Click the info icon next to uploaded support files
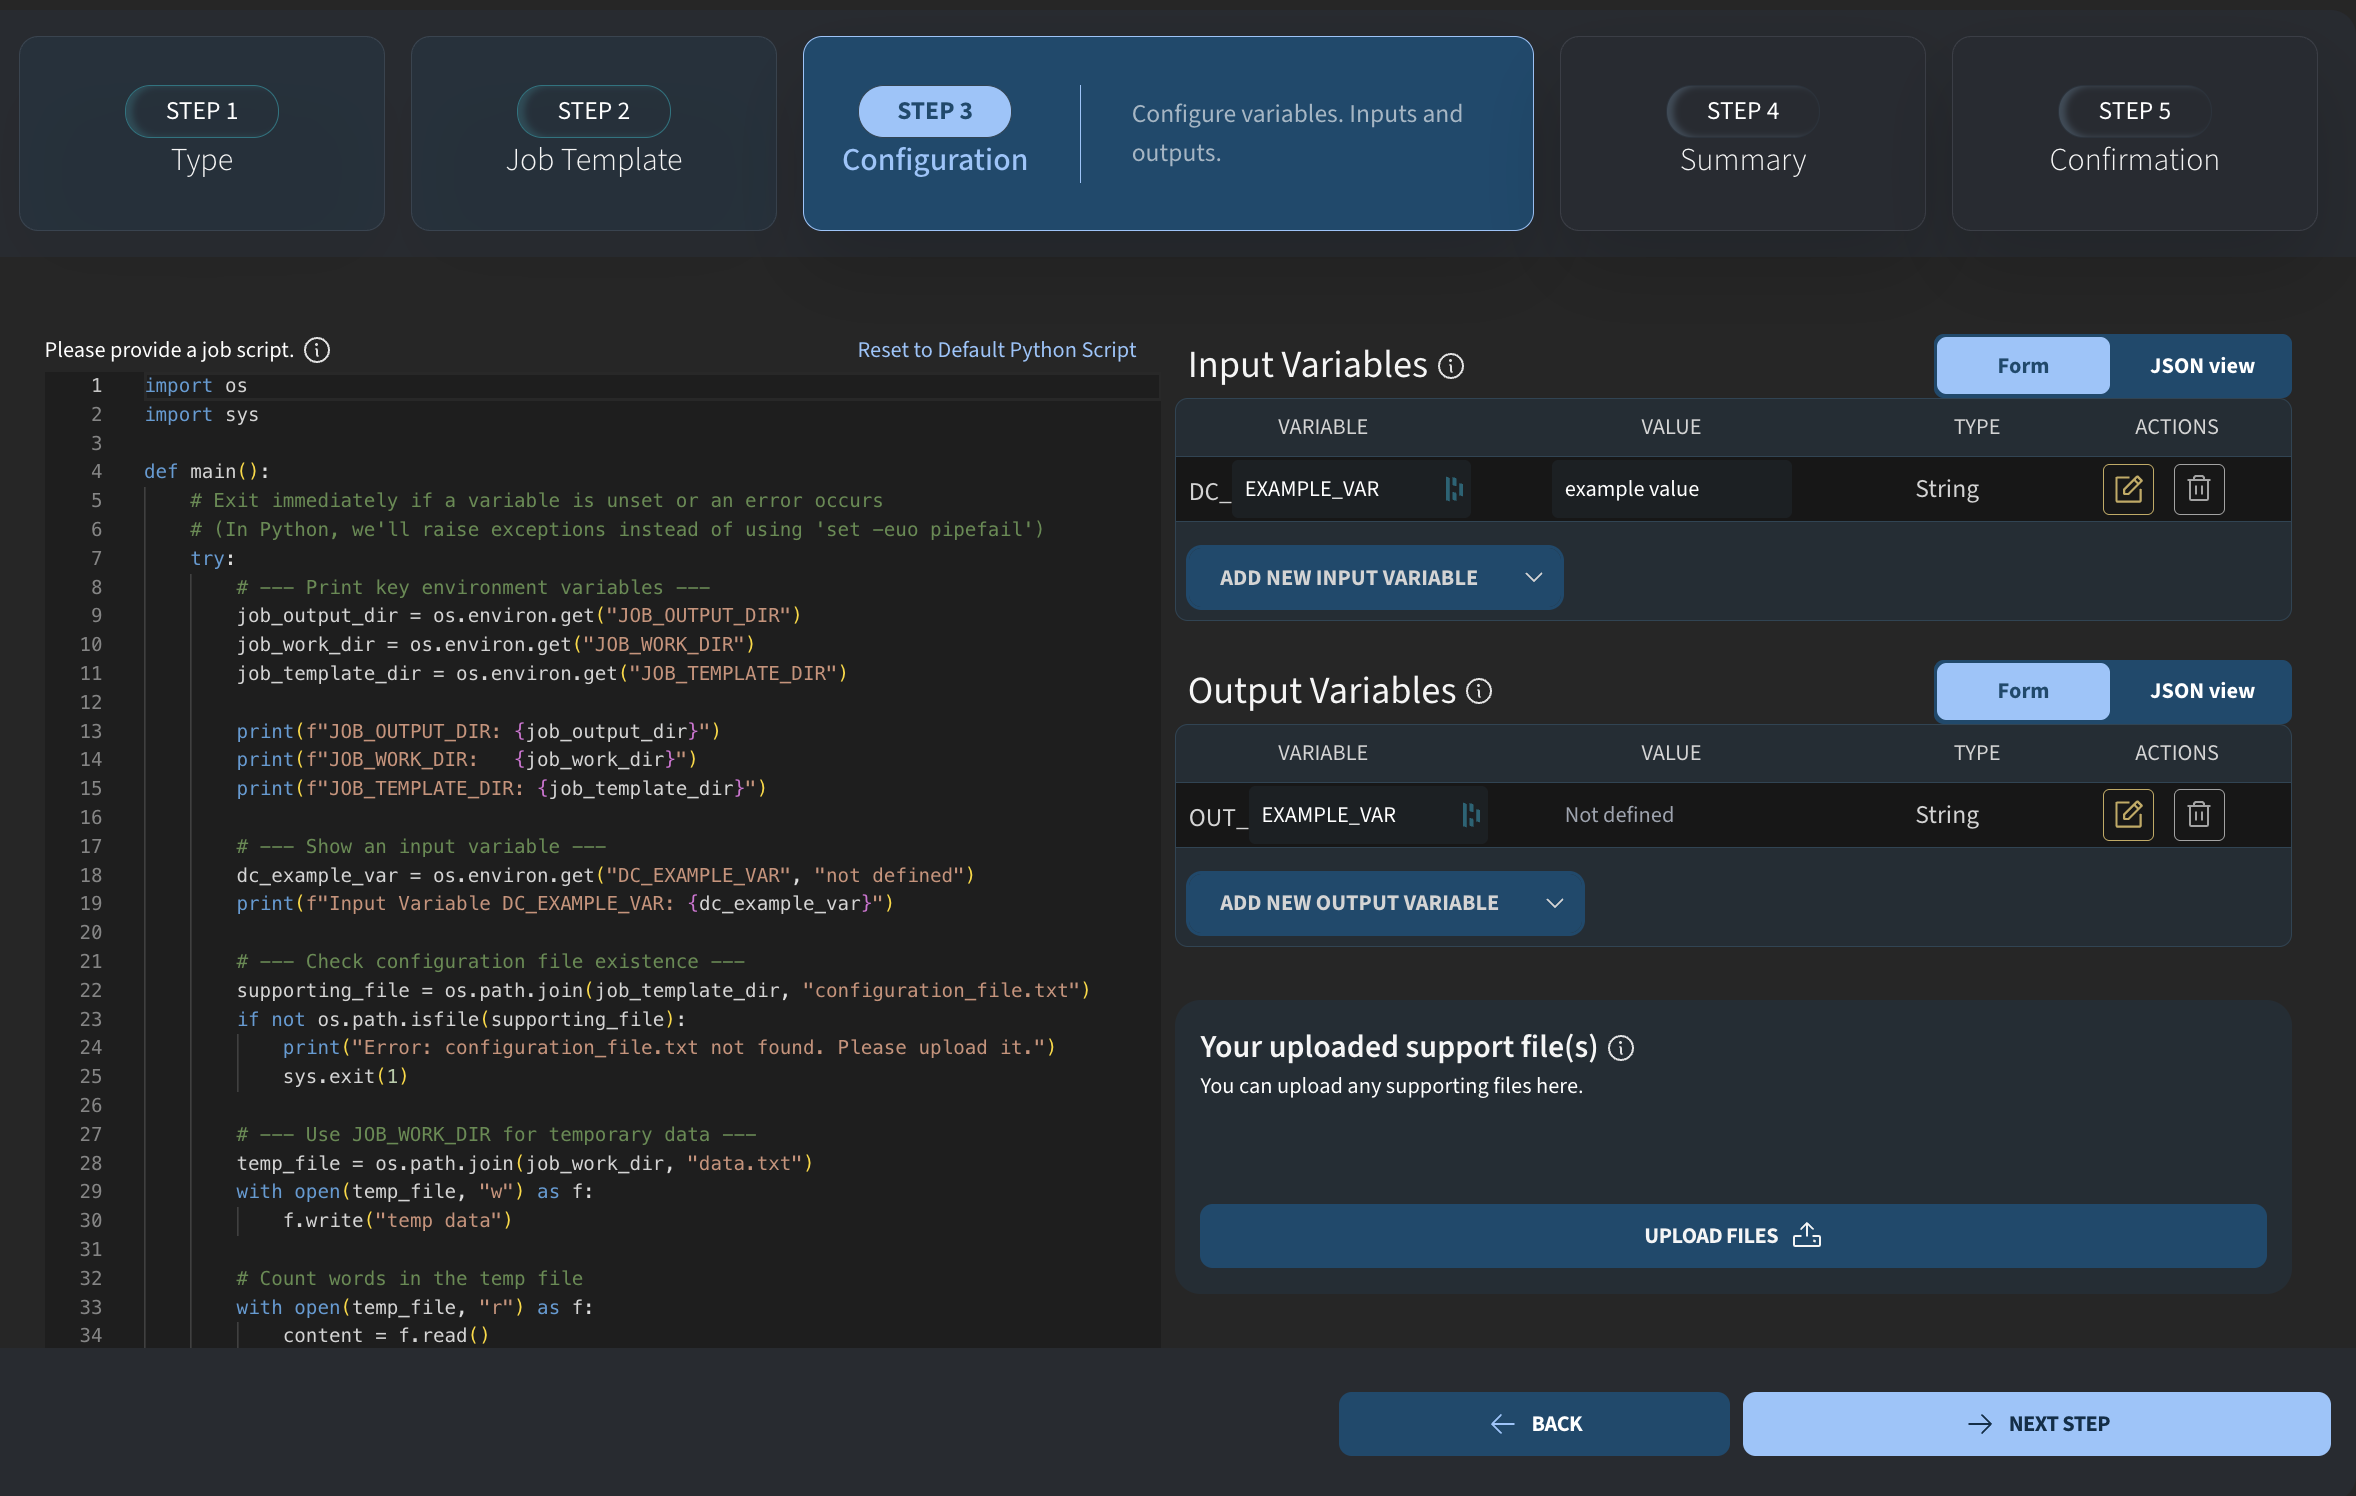 click(x=1621, y=1047)
